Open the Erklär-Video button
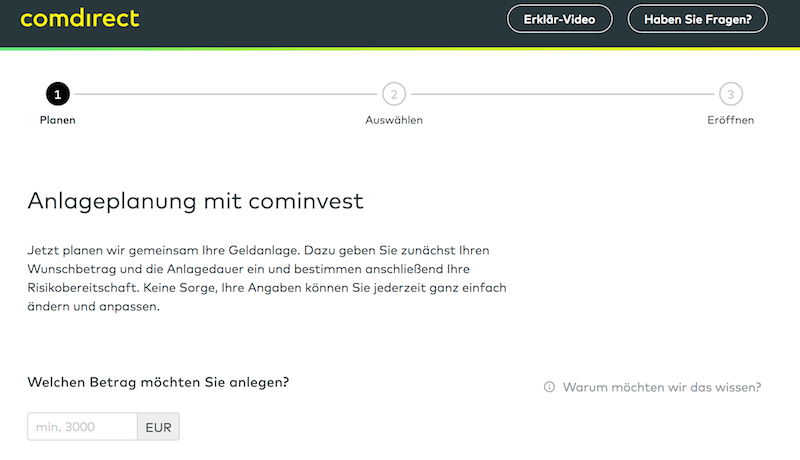 click(560, 19)
